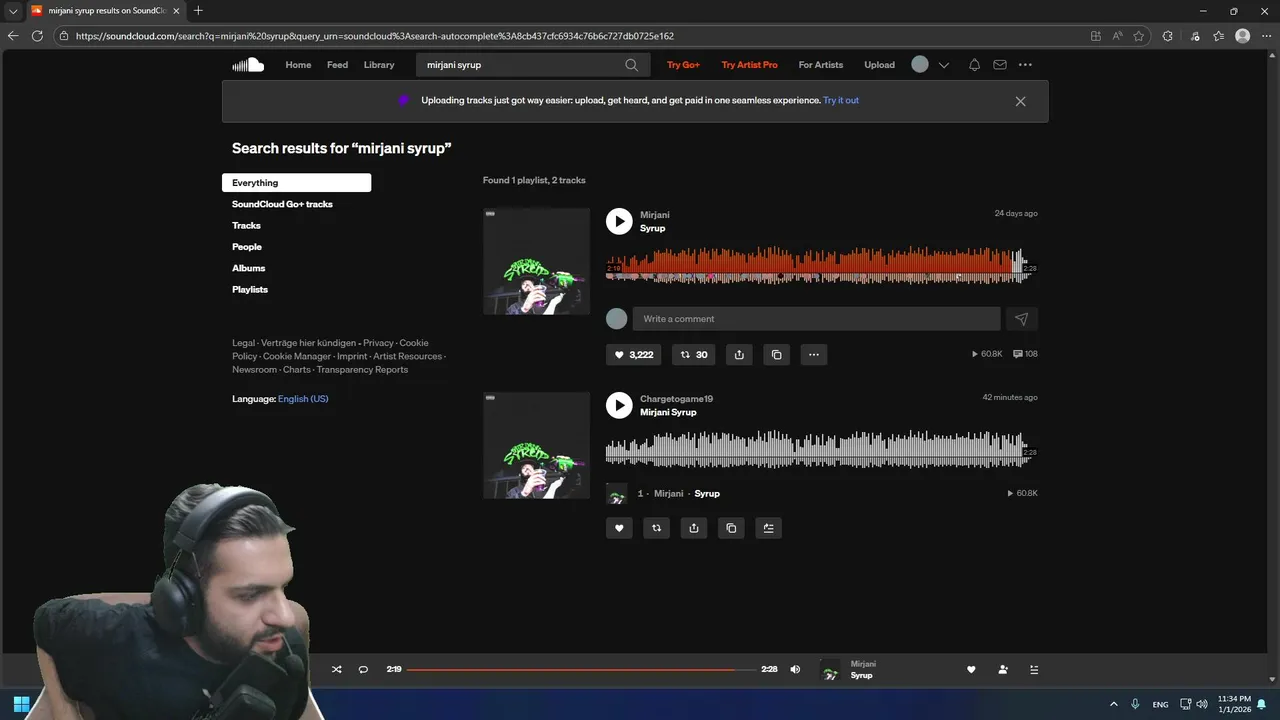Show hidden system tray icons chevron
The width and height of the screenshot is (1280, 720).
click(x=1113, y=704)
